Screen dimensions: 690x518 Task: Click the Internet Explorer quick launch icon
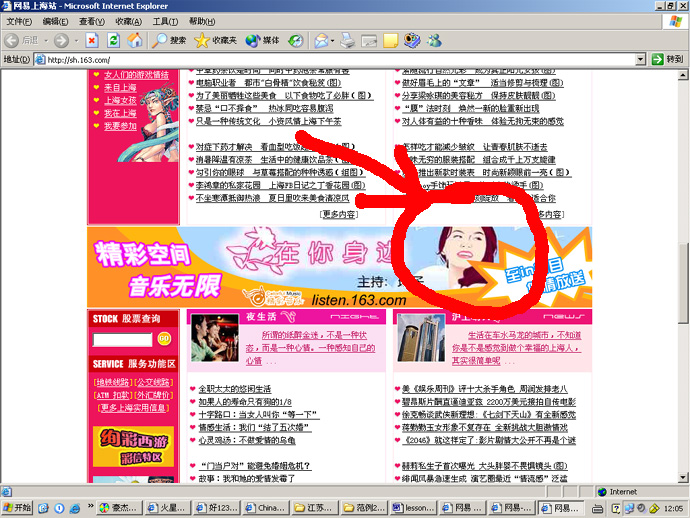[x=75, y=508]
